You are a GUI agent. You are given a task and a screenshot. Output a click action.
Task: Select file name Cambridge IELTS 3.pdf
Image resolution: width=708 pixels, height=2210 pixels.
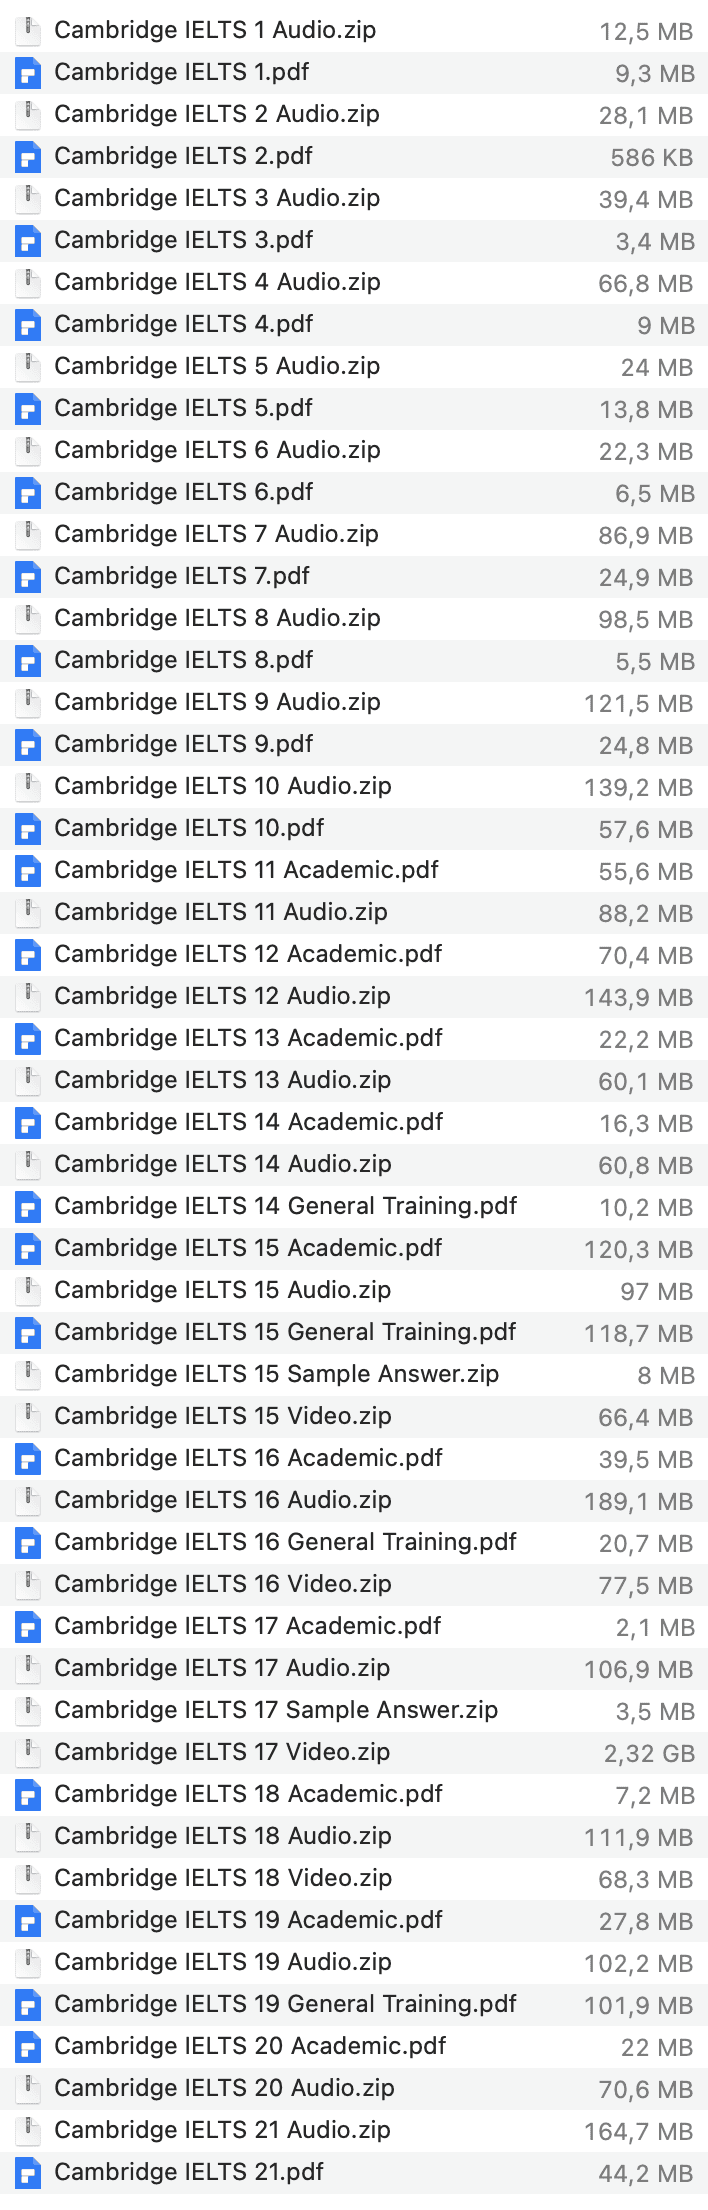(x=184, y=240)
